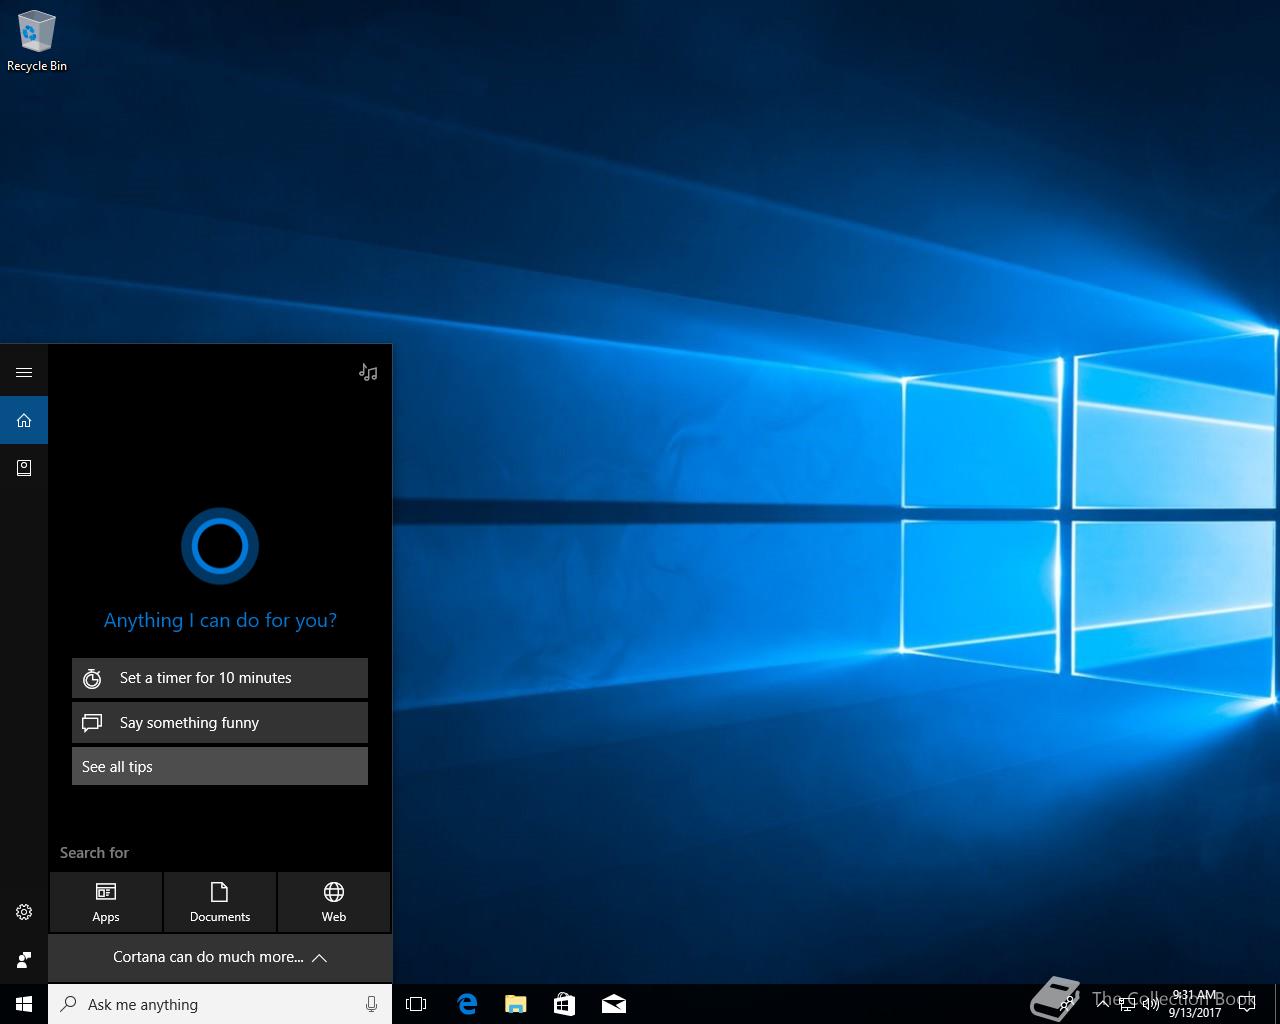
Task: Expand 'Cortana can do much more...'
Action: (220, 957)
